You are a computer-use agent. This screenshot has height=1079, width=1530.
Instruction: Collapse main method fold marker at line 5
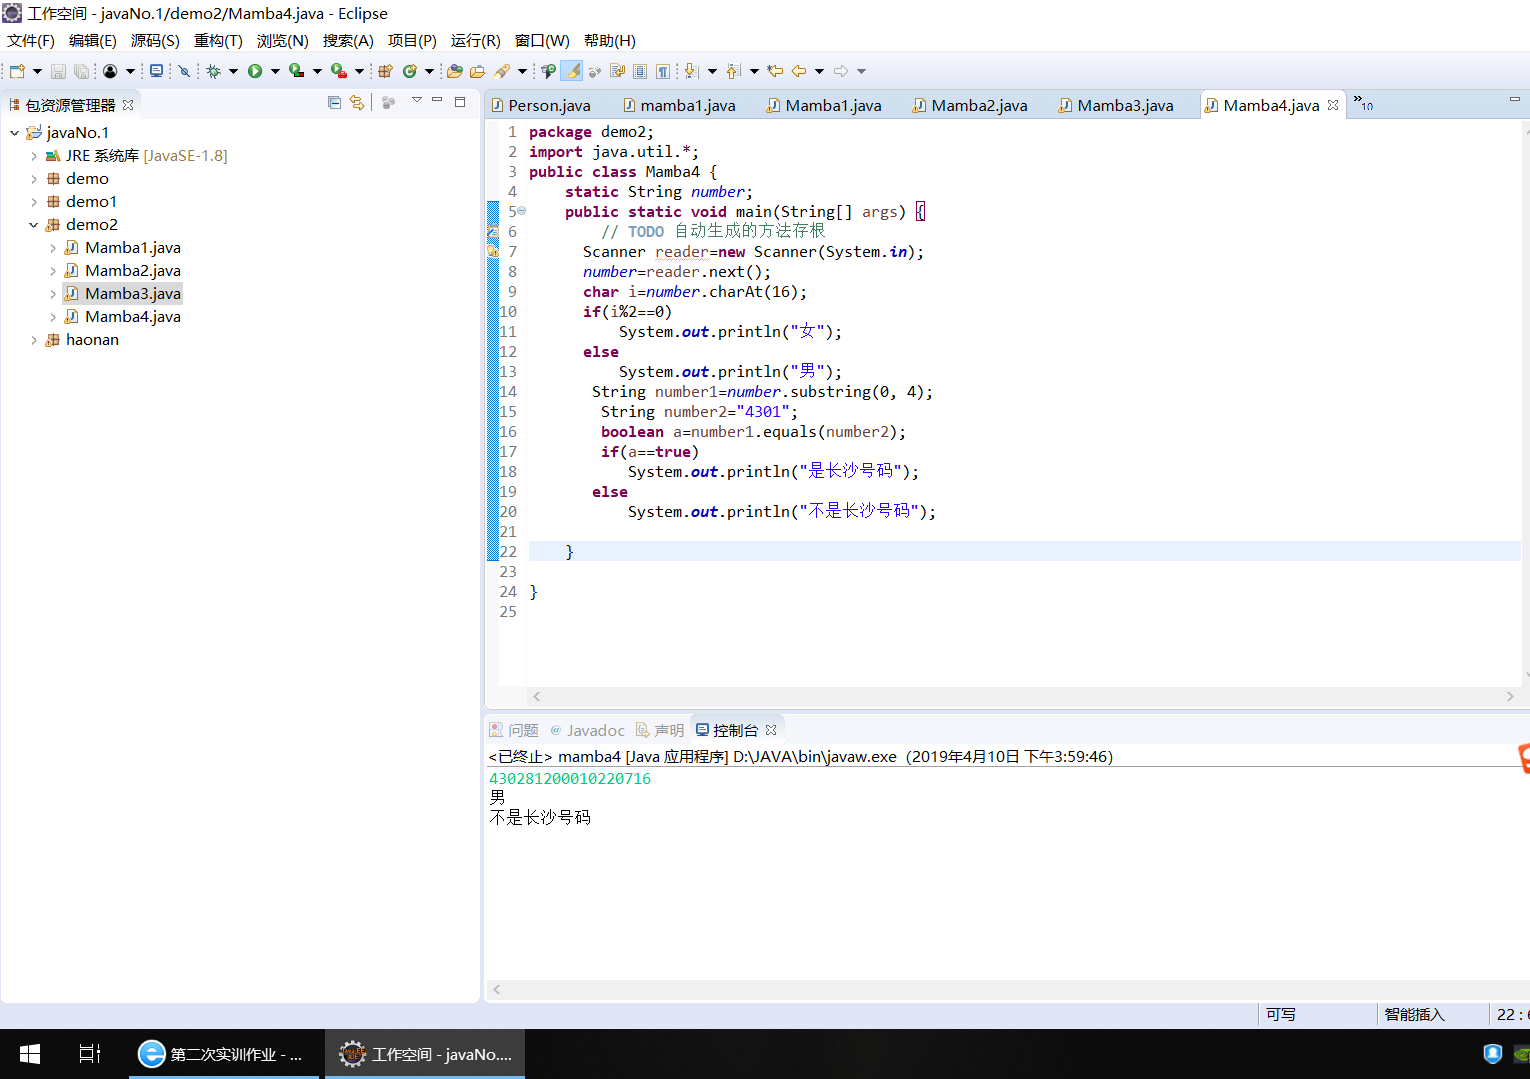point(521,211)
